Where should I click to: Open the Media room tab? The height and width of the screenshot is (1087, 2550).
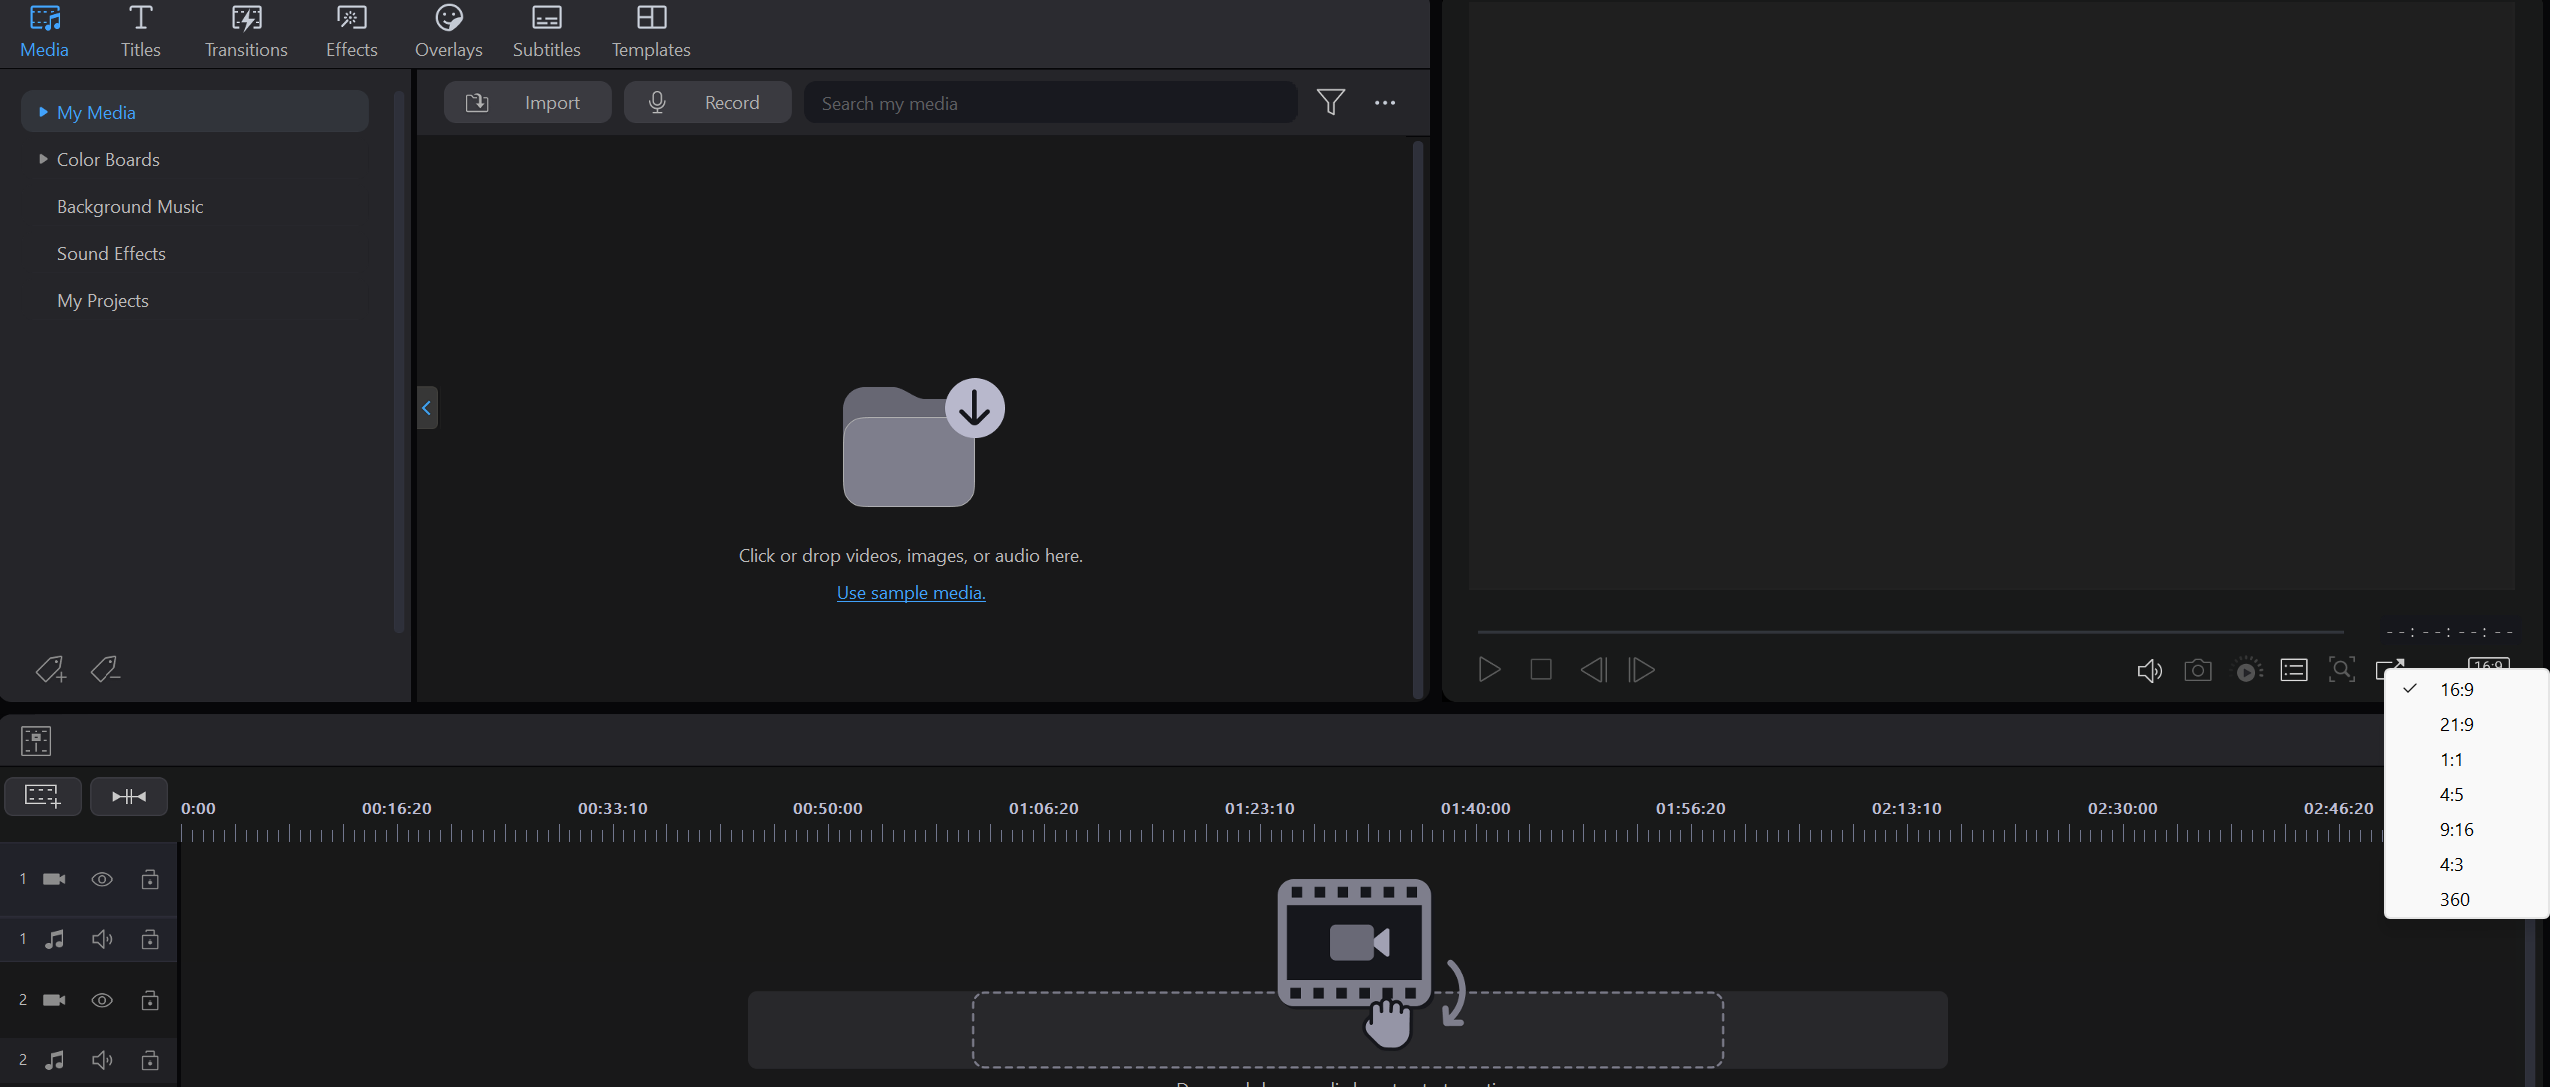coord(44,32)
